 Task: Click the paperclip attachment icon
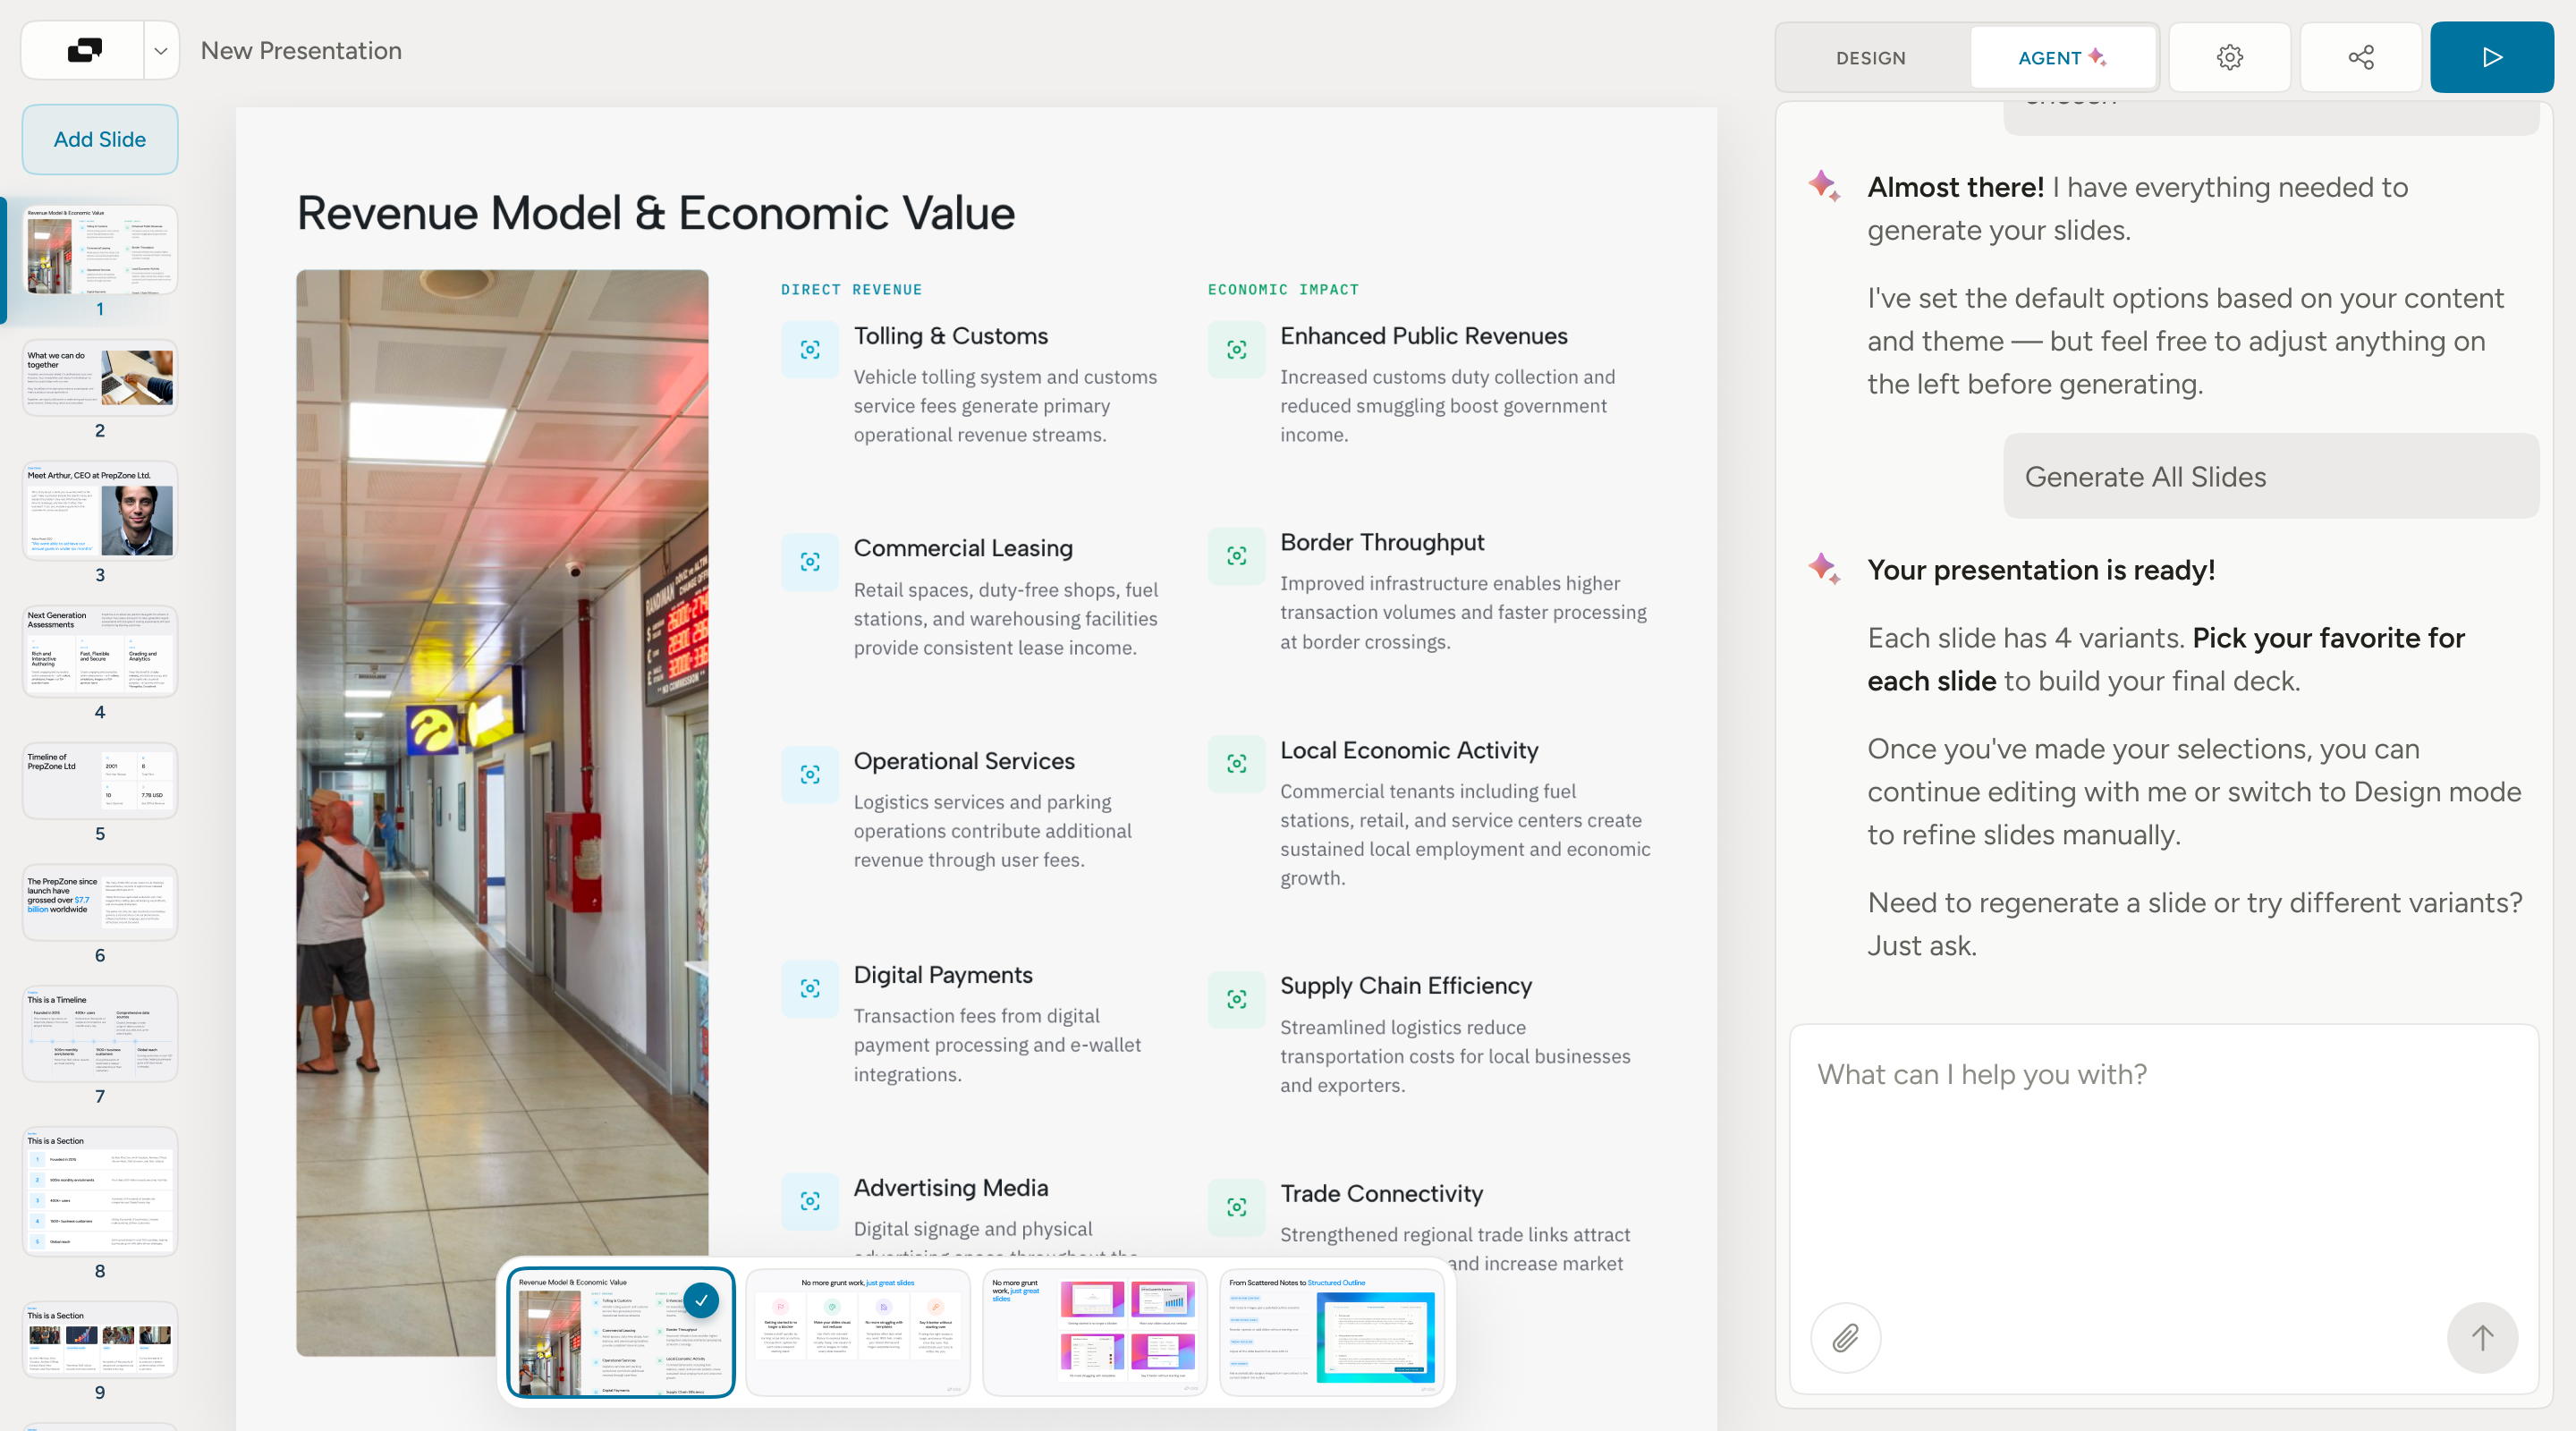pos(1845,1337)
